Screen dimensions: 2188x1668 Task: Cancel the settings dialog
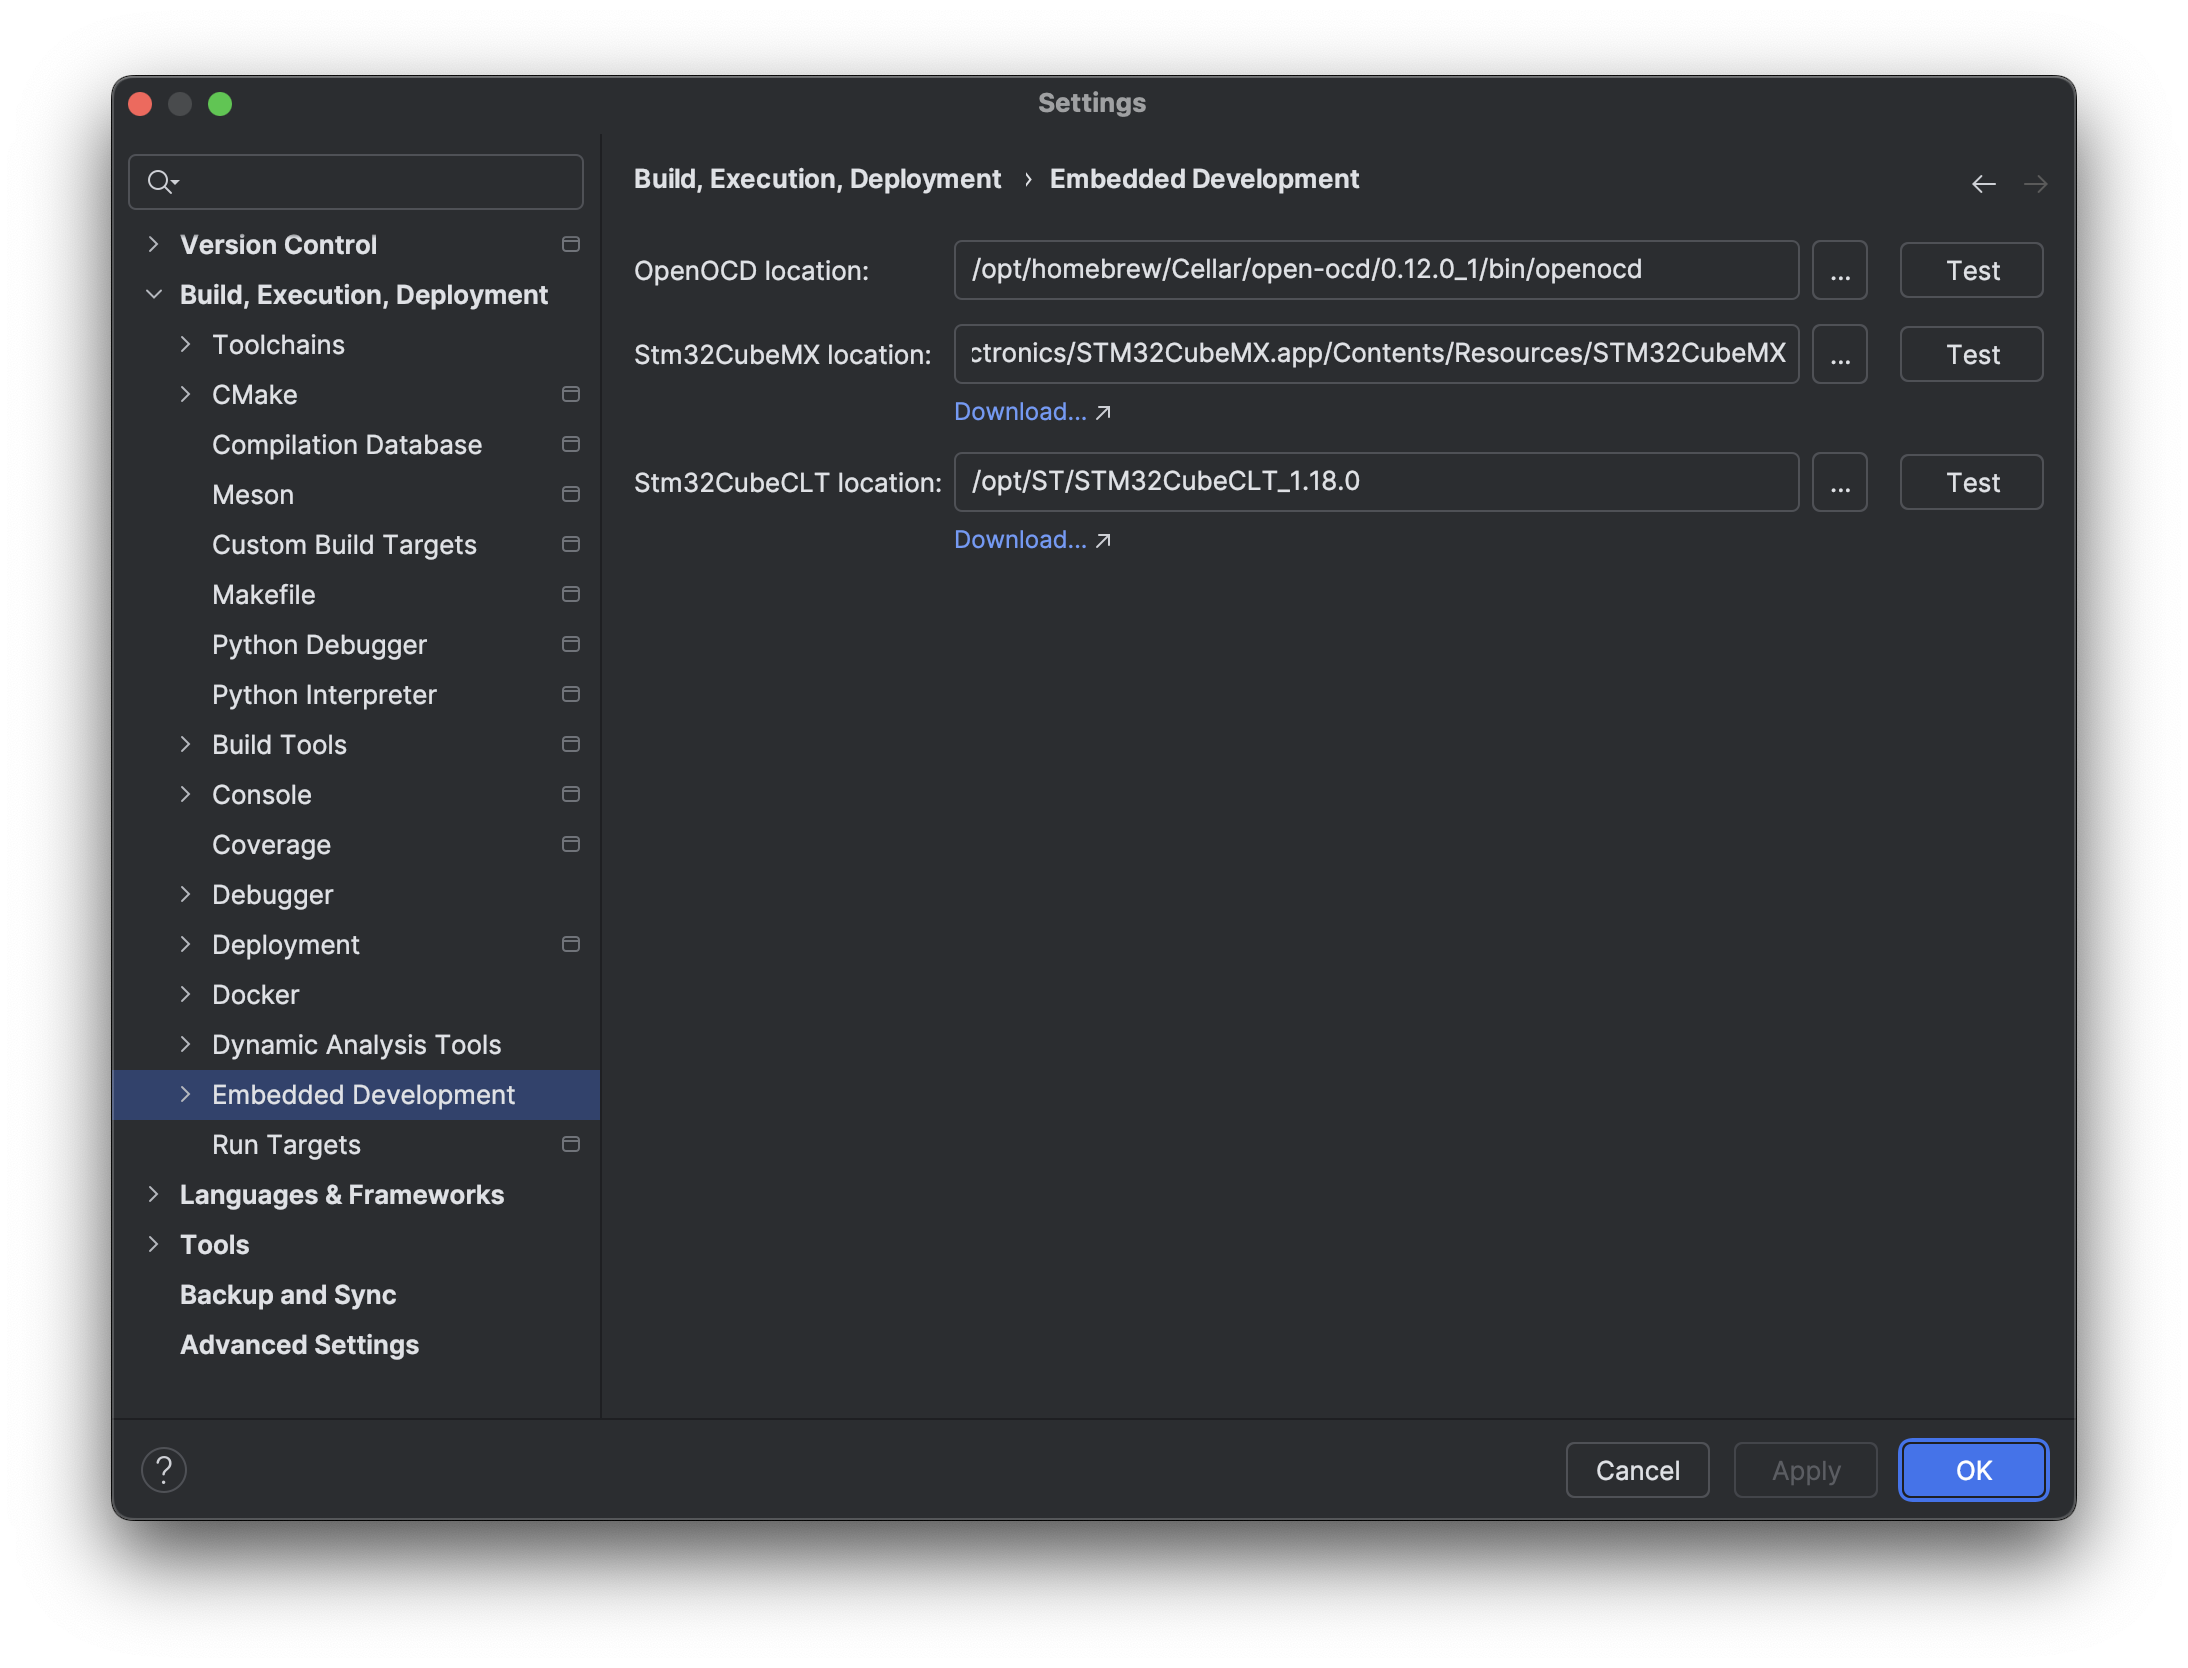click(x=1637, y=1470)
